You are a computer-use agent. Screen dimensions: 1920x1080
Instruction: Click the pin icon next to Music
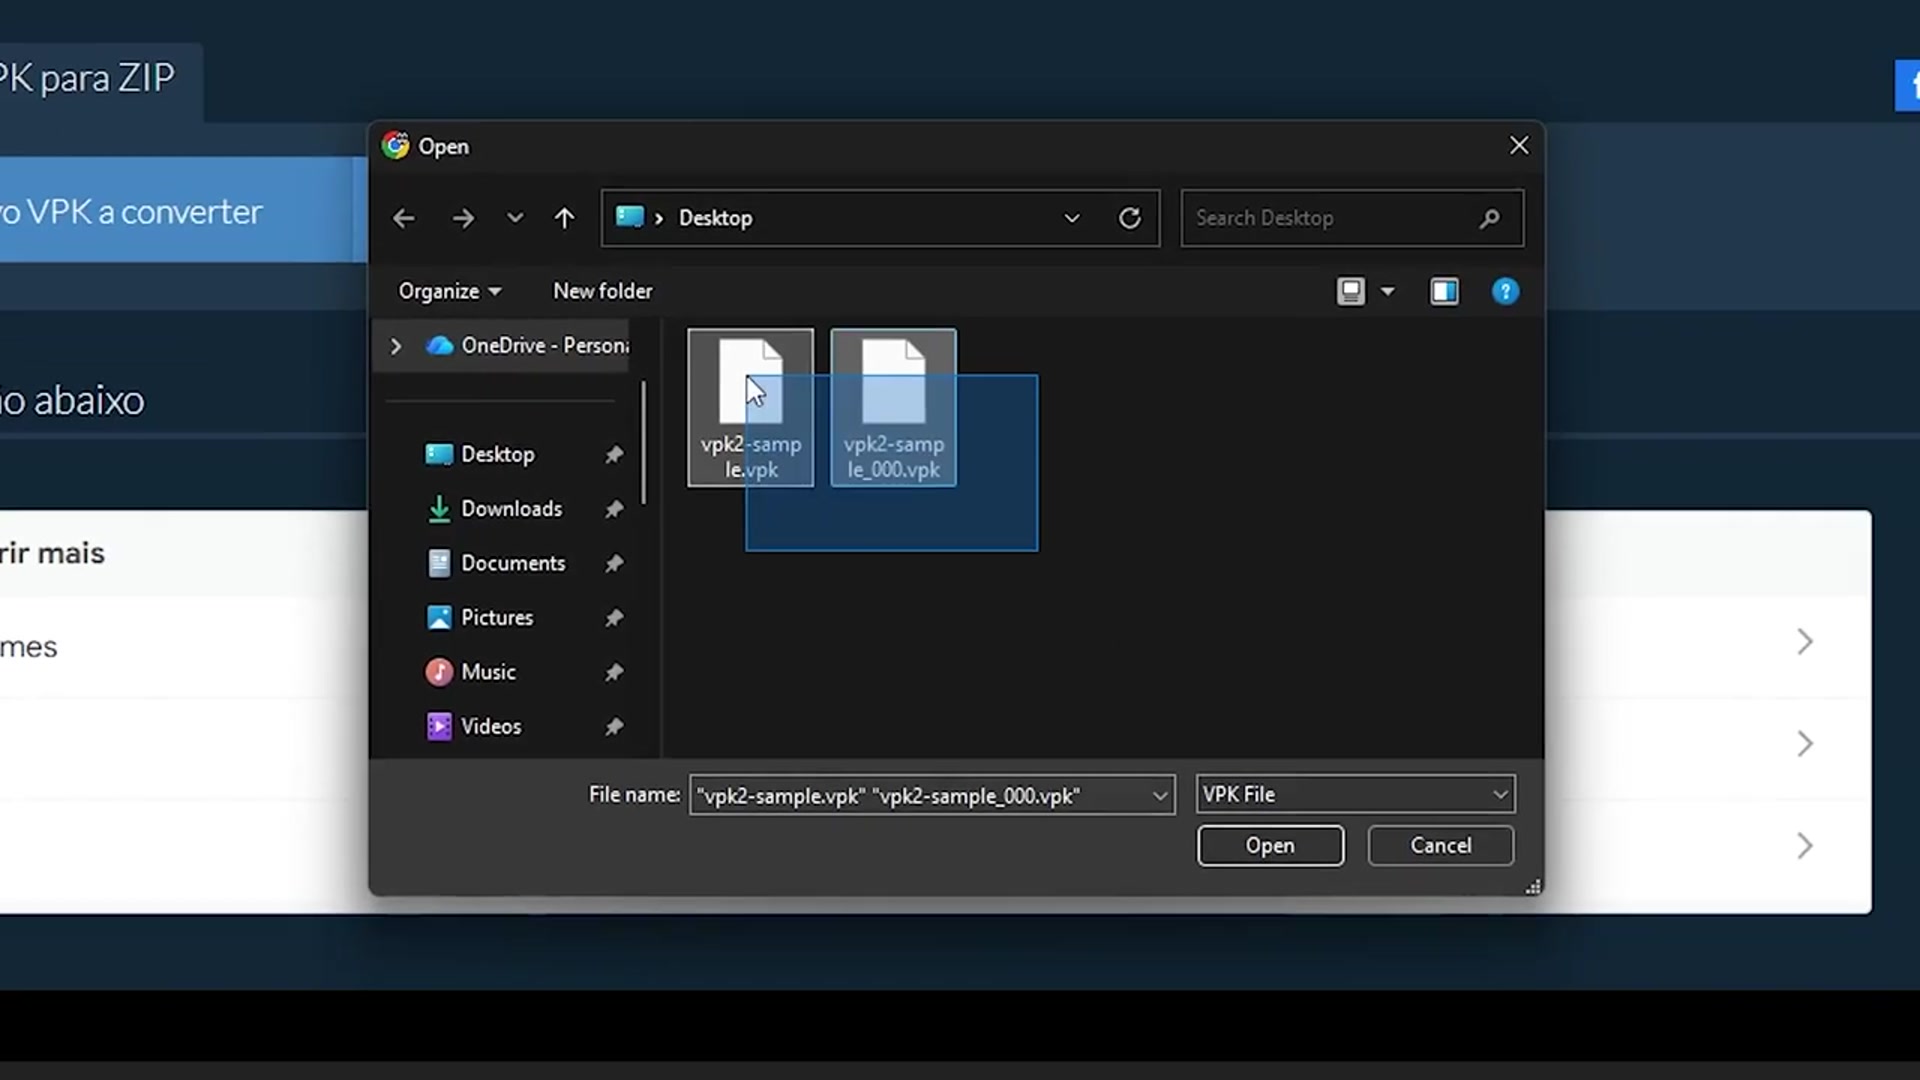click(614, 672)
